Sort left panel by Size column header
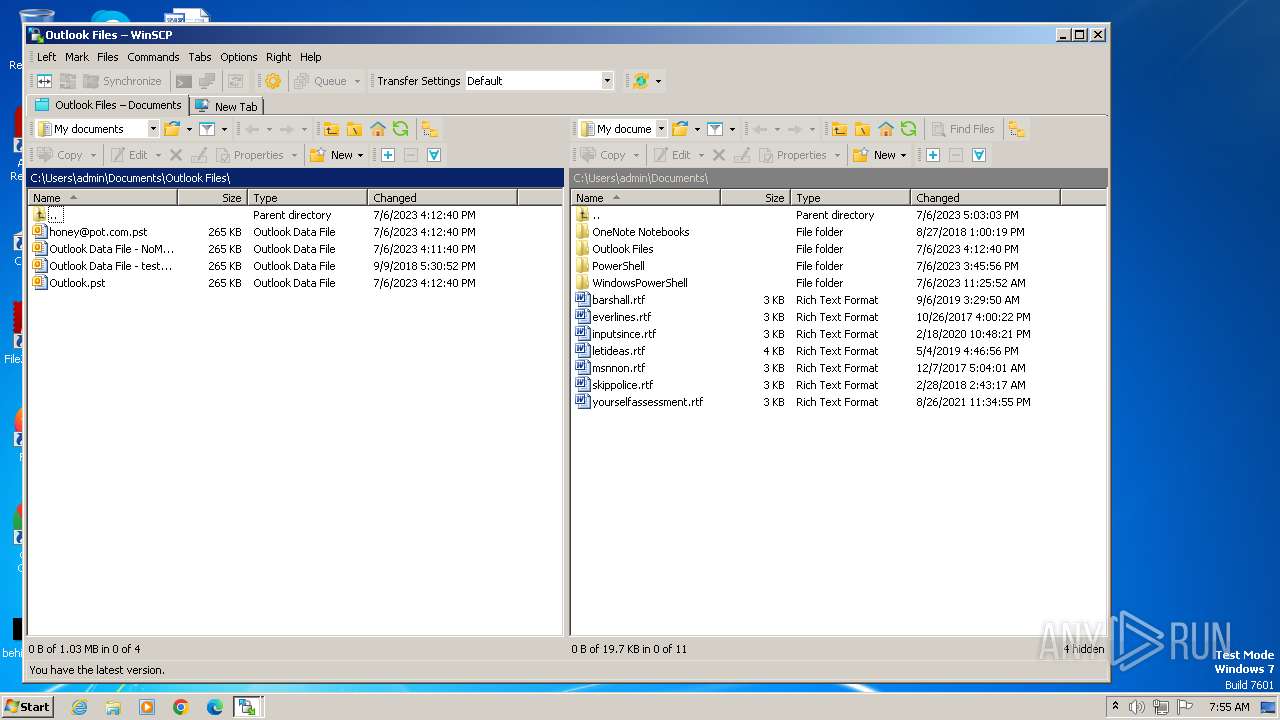 click(x=212, y=198)
